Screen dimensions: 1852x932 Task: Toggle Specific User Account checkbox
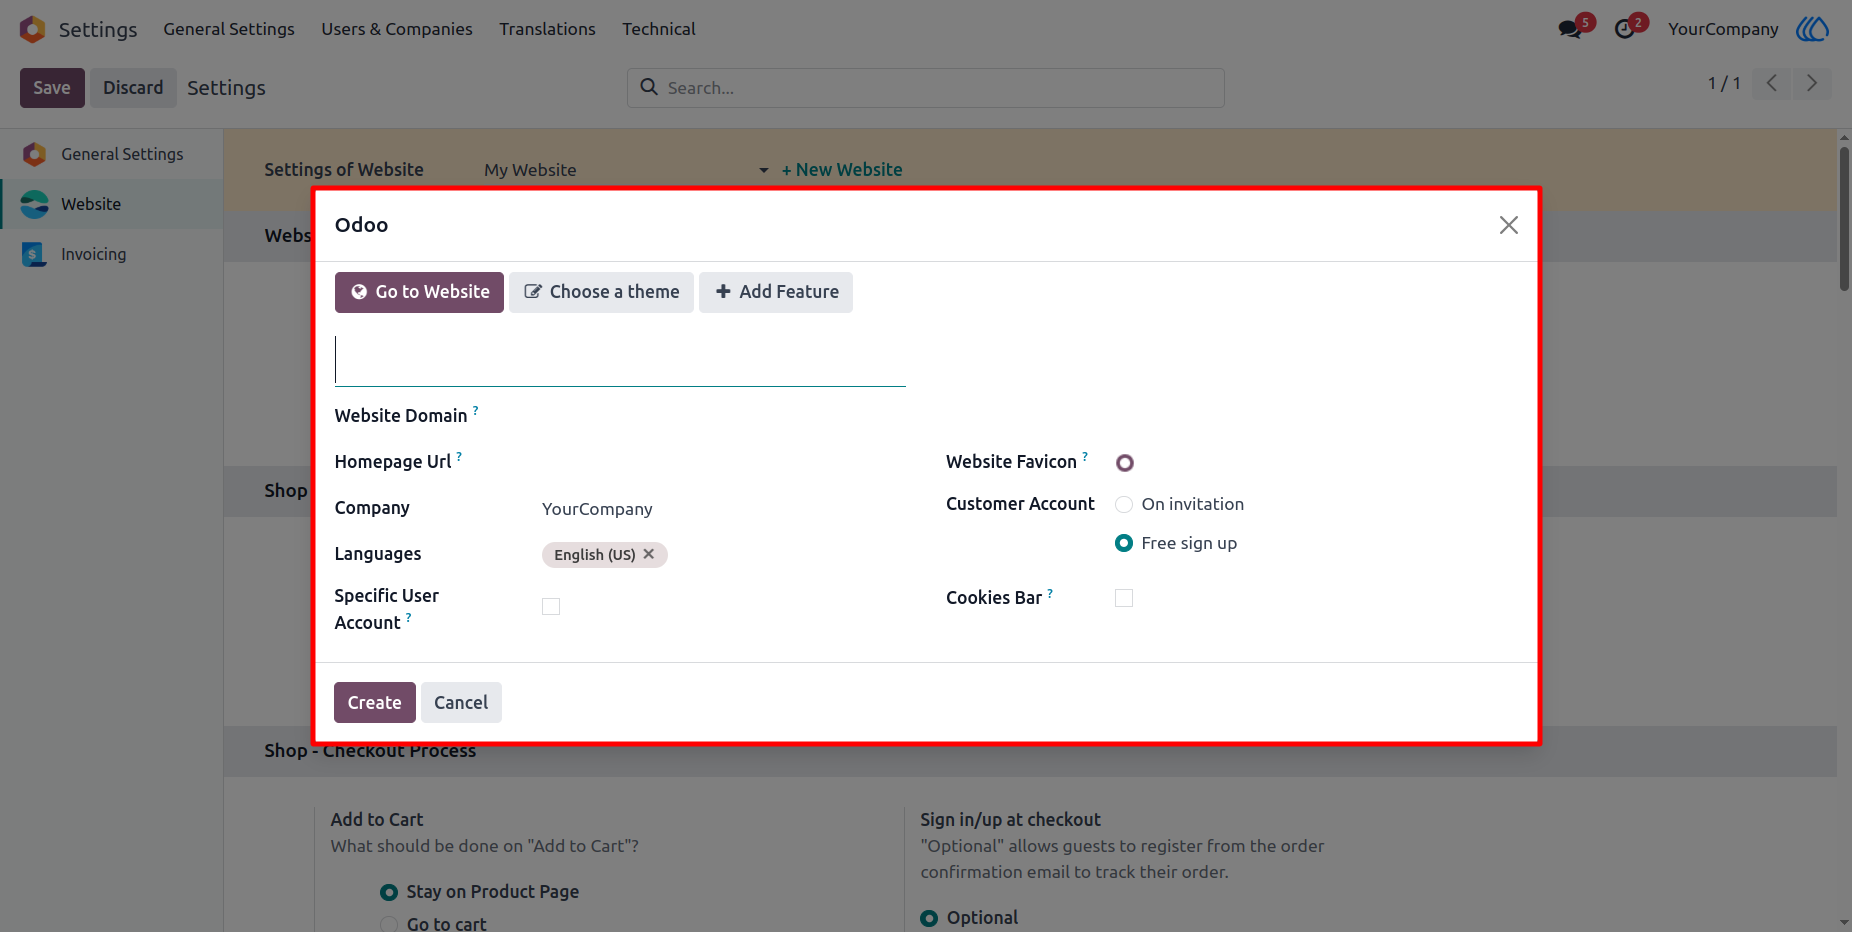[x=551, y=606]
